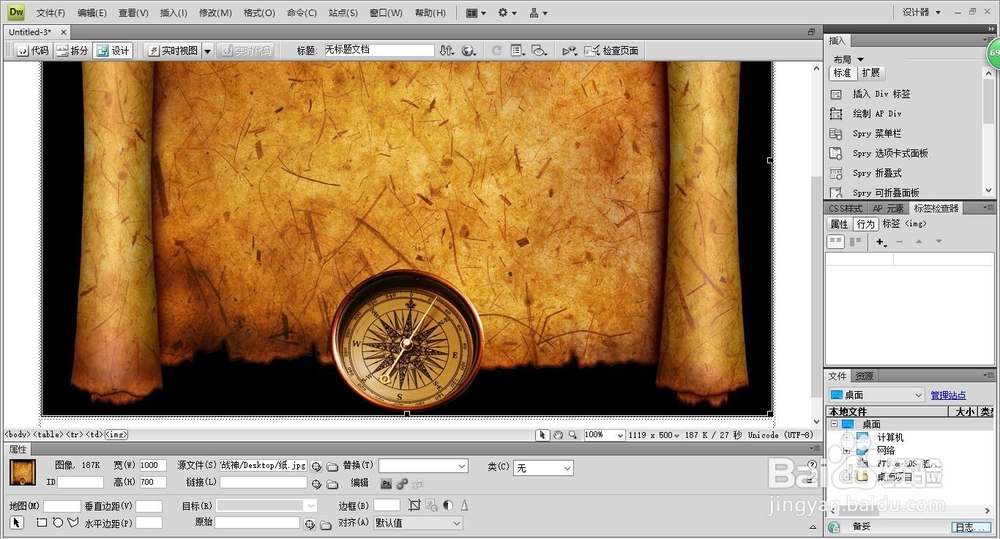Open the 文件(F) menu
Viewport: 1000px width, 539px height.
point(50,13)
